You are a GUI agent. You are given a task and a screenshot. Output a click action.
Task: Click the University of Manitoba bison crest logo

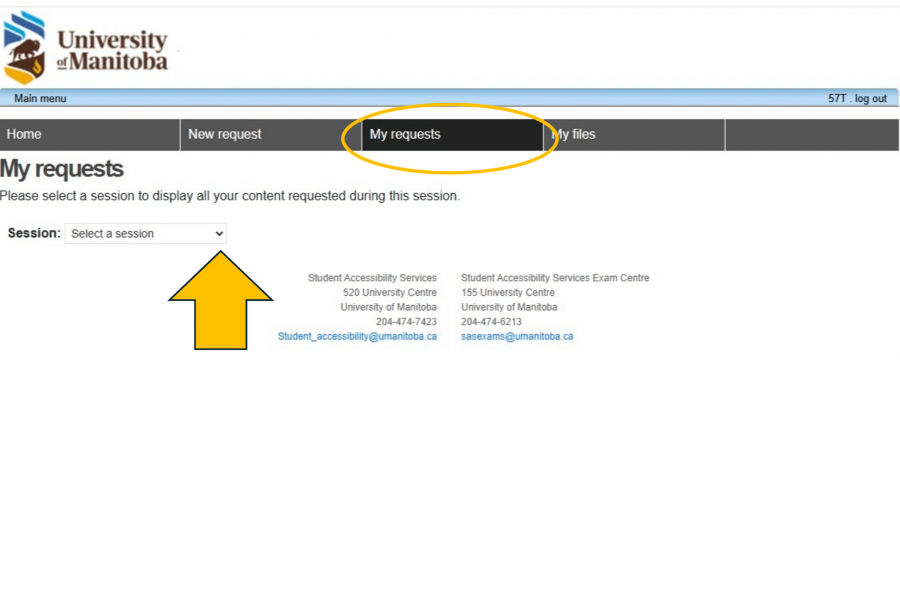[25, 47]
